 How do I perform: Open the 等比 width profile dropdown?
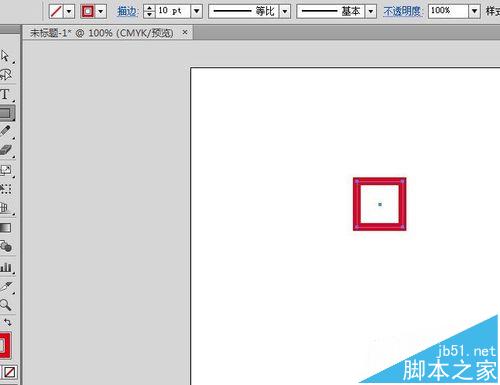(285, 11)
